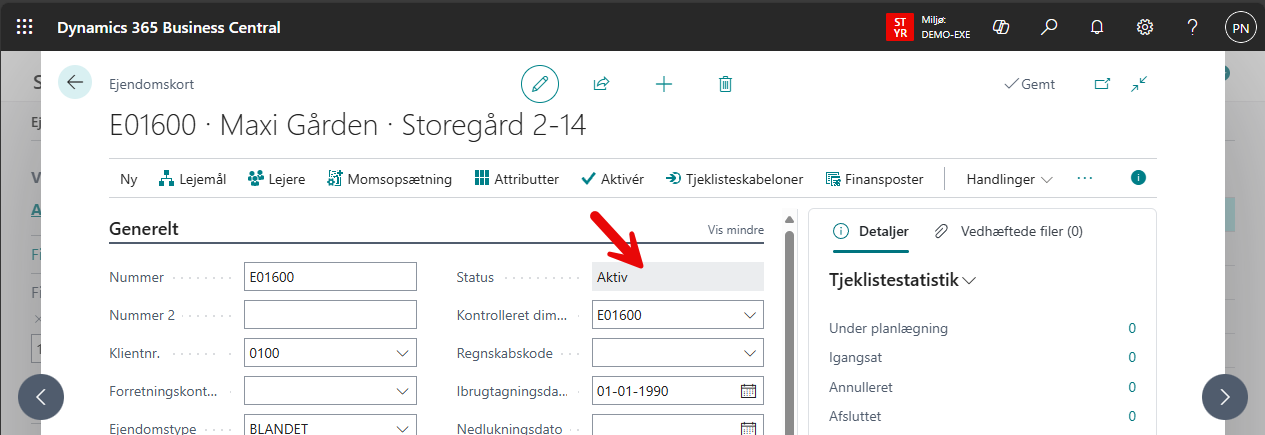The height and width of the screenshot is (435, 1265).
Task: Switch to Vedhæftede filer tab
Action: click(x=1008, y=231)
